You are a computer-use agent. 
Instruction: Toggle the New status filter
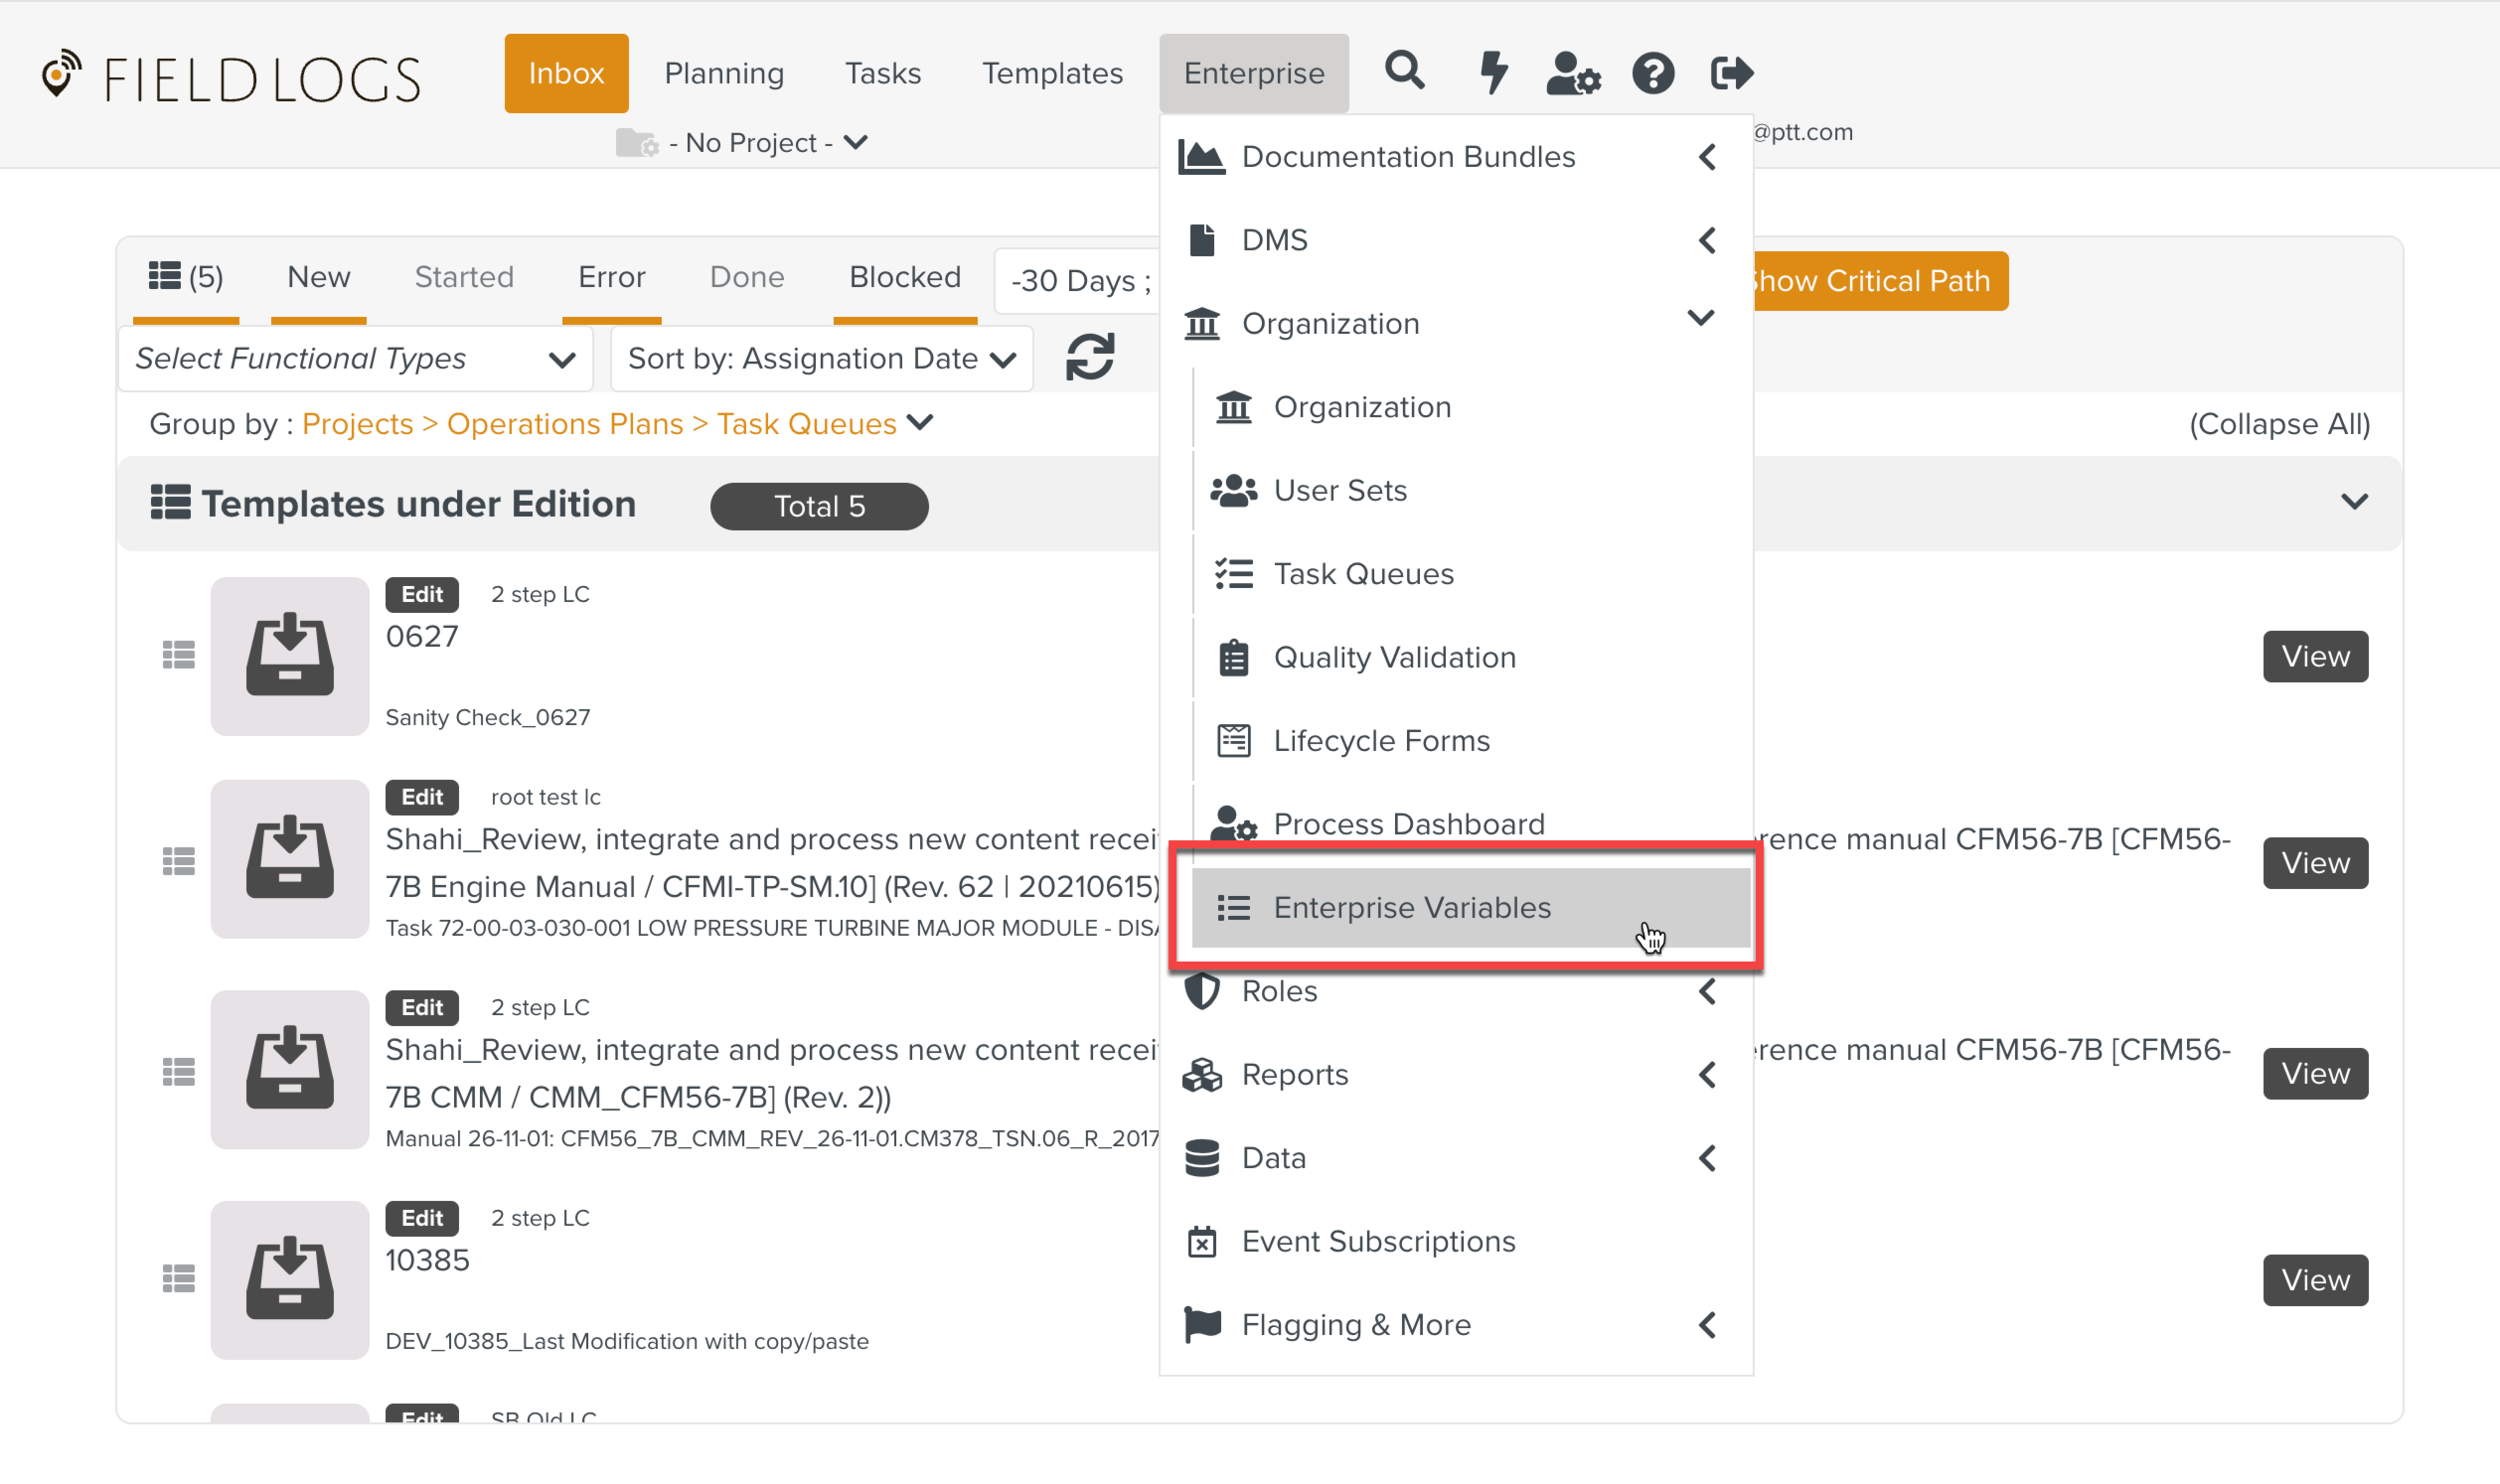(x=318, y=277)
